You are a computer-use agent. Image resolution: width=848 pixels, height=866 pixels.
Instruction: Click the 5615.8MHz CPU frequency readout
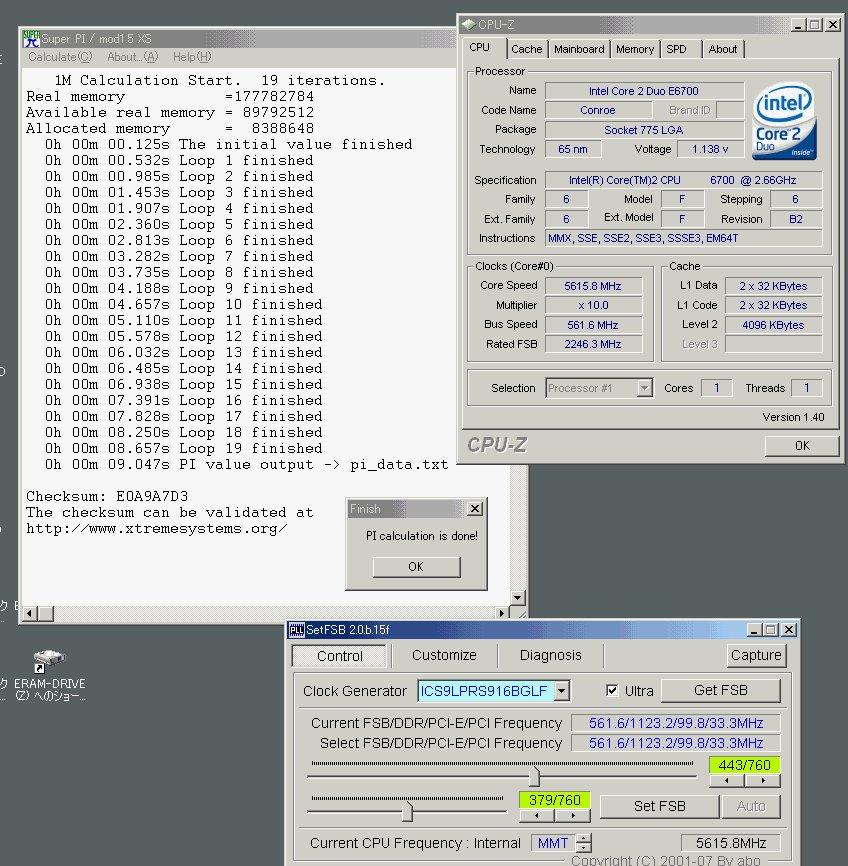[x=730, y=843]
